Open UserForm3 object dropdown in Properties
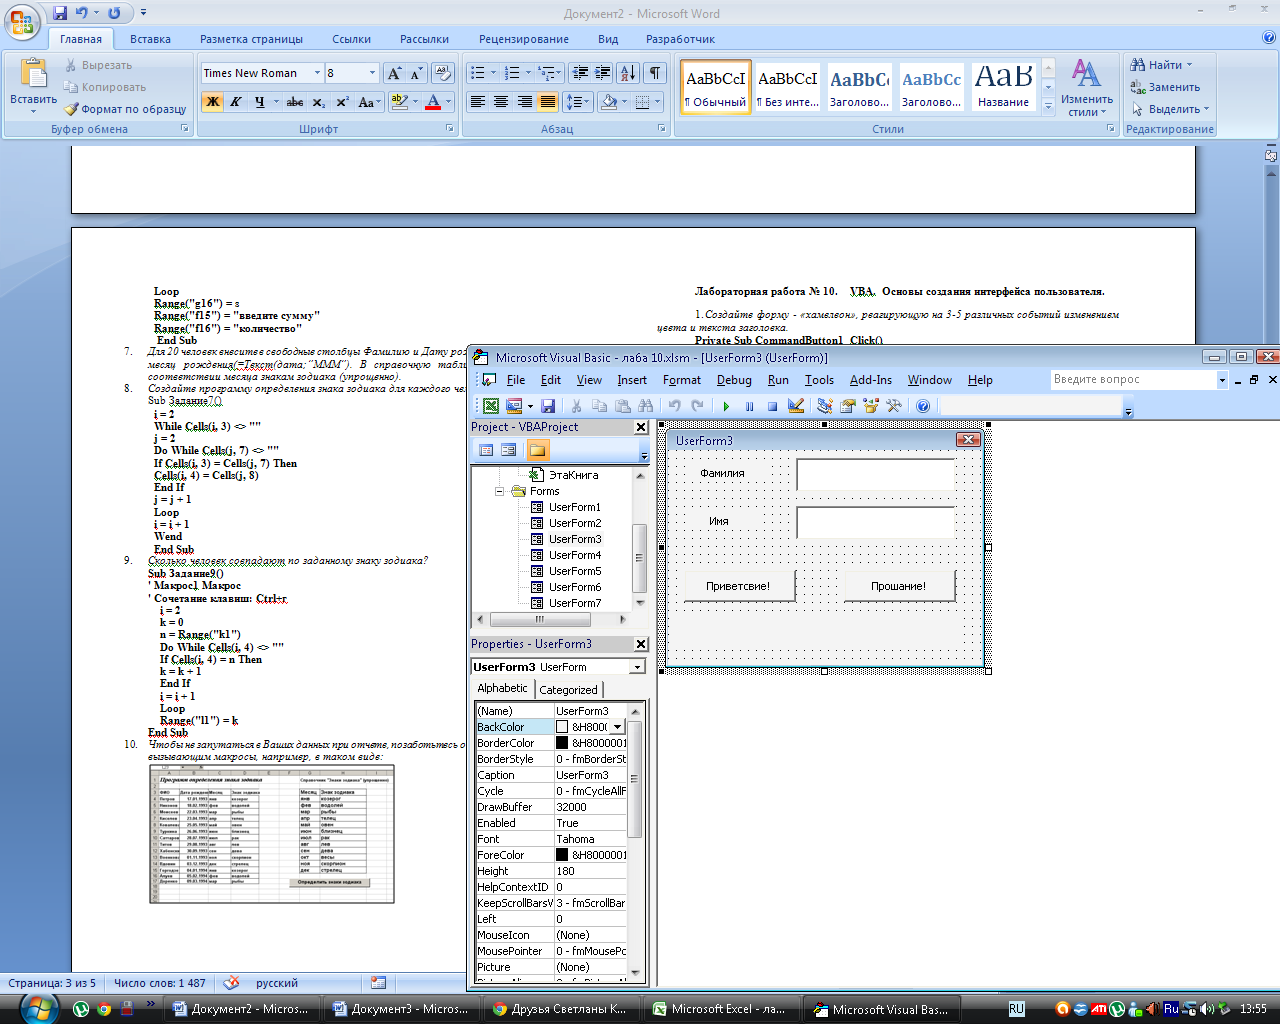This screenshot has width=1280, height=1024. 637,667
